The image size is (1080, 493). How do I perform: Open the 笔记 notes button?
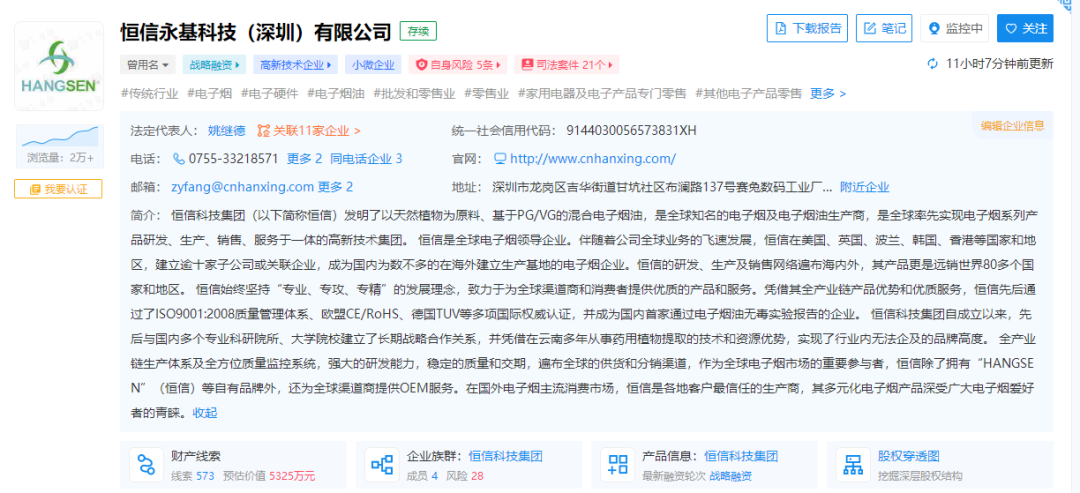[x=884, y=28]
